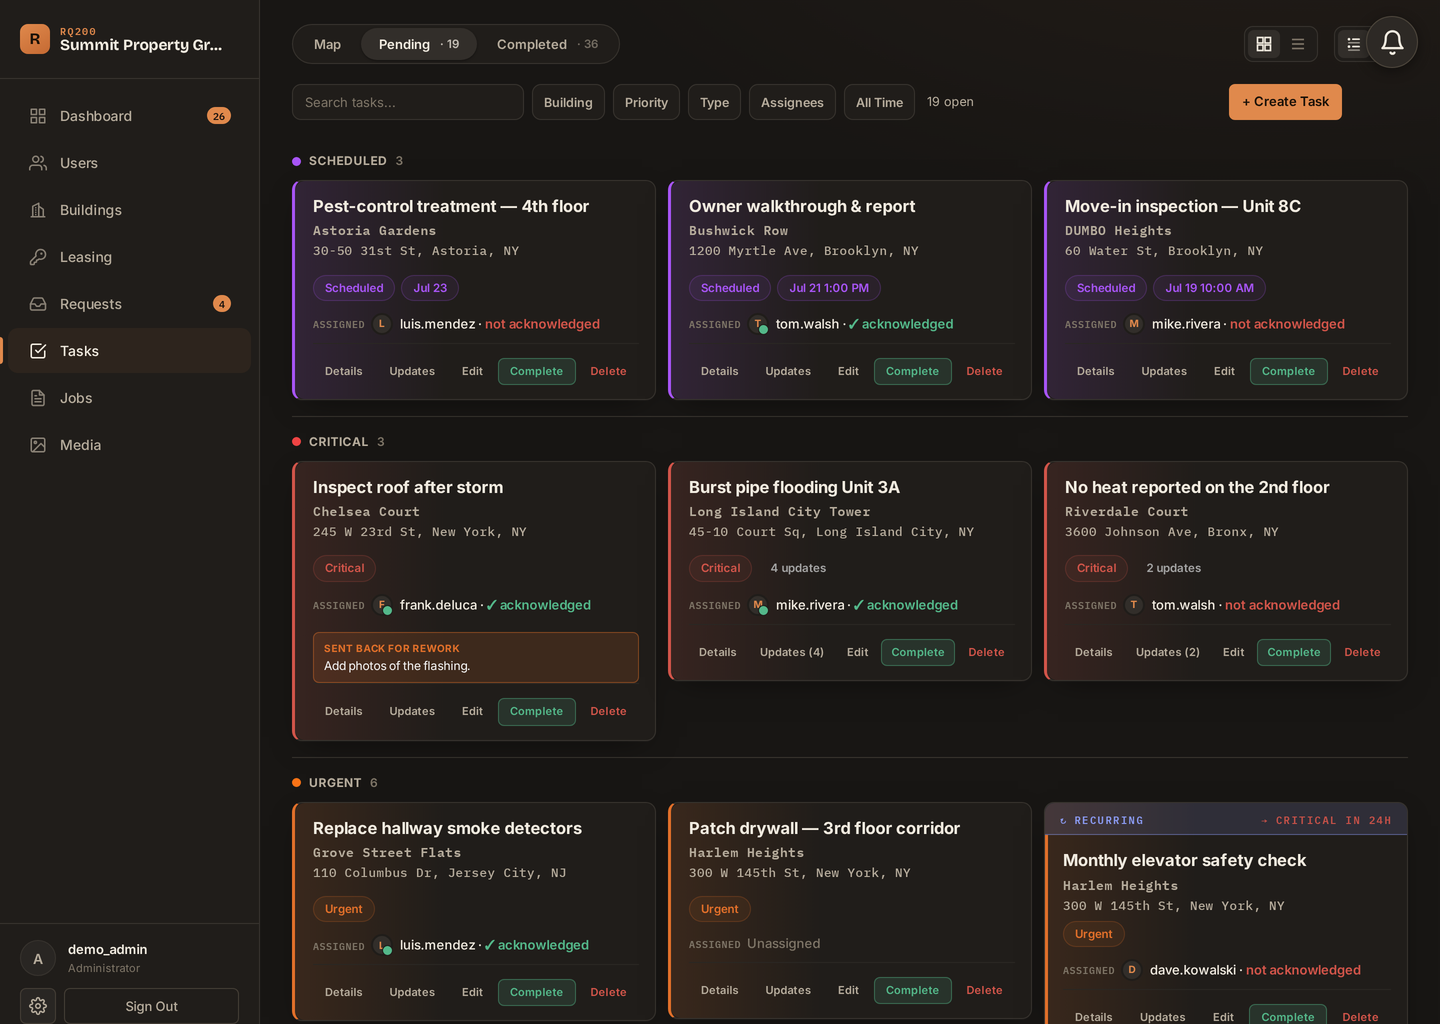
Task: Click the Buildings sidebar icon
Action: point(38,210)
